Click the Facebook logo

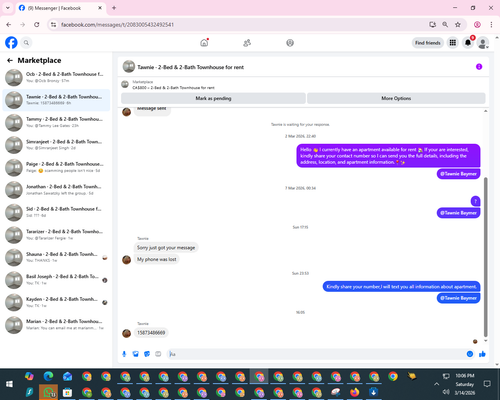pos(11,43)
